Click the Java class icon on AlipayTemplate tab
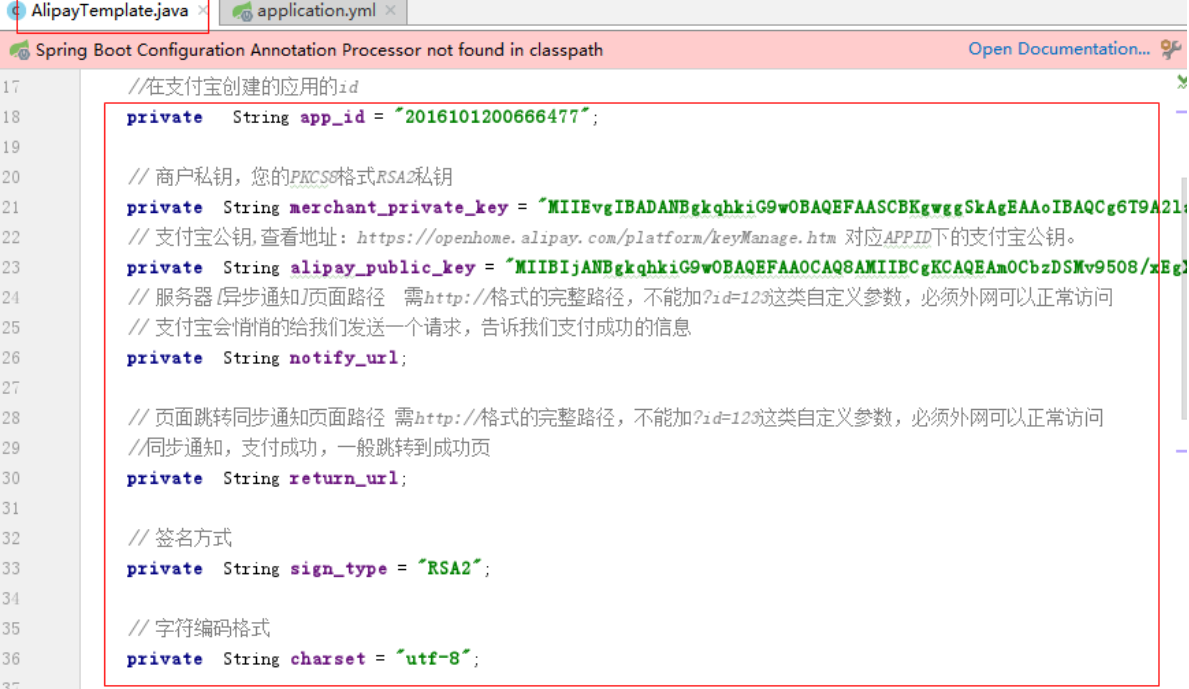This screenshot has height=689, width=1189. pos(16,11)
